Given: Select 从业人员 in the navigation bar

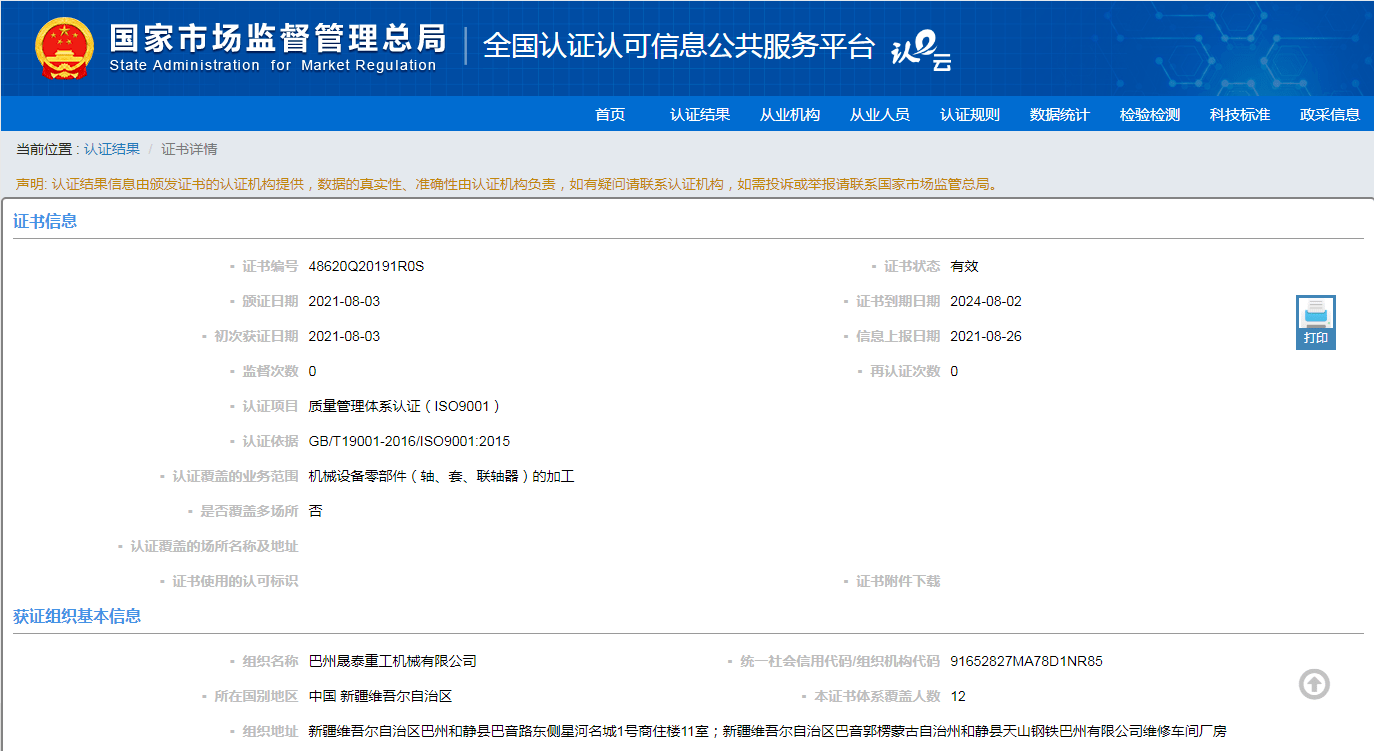Looking at the screenshot, I should pyautogui.click(x=880, y=114).
